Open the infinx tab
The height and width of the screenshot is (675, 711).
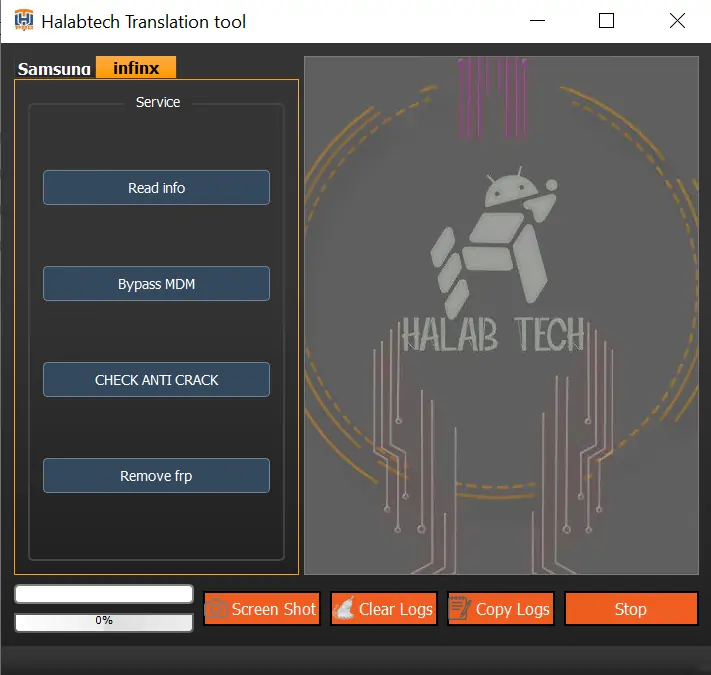click(x=136, y=68)
